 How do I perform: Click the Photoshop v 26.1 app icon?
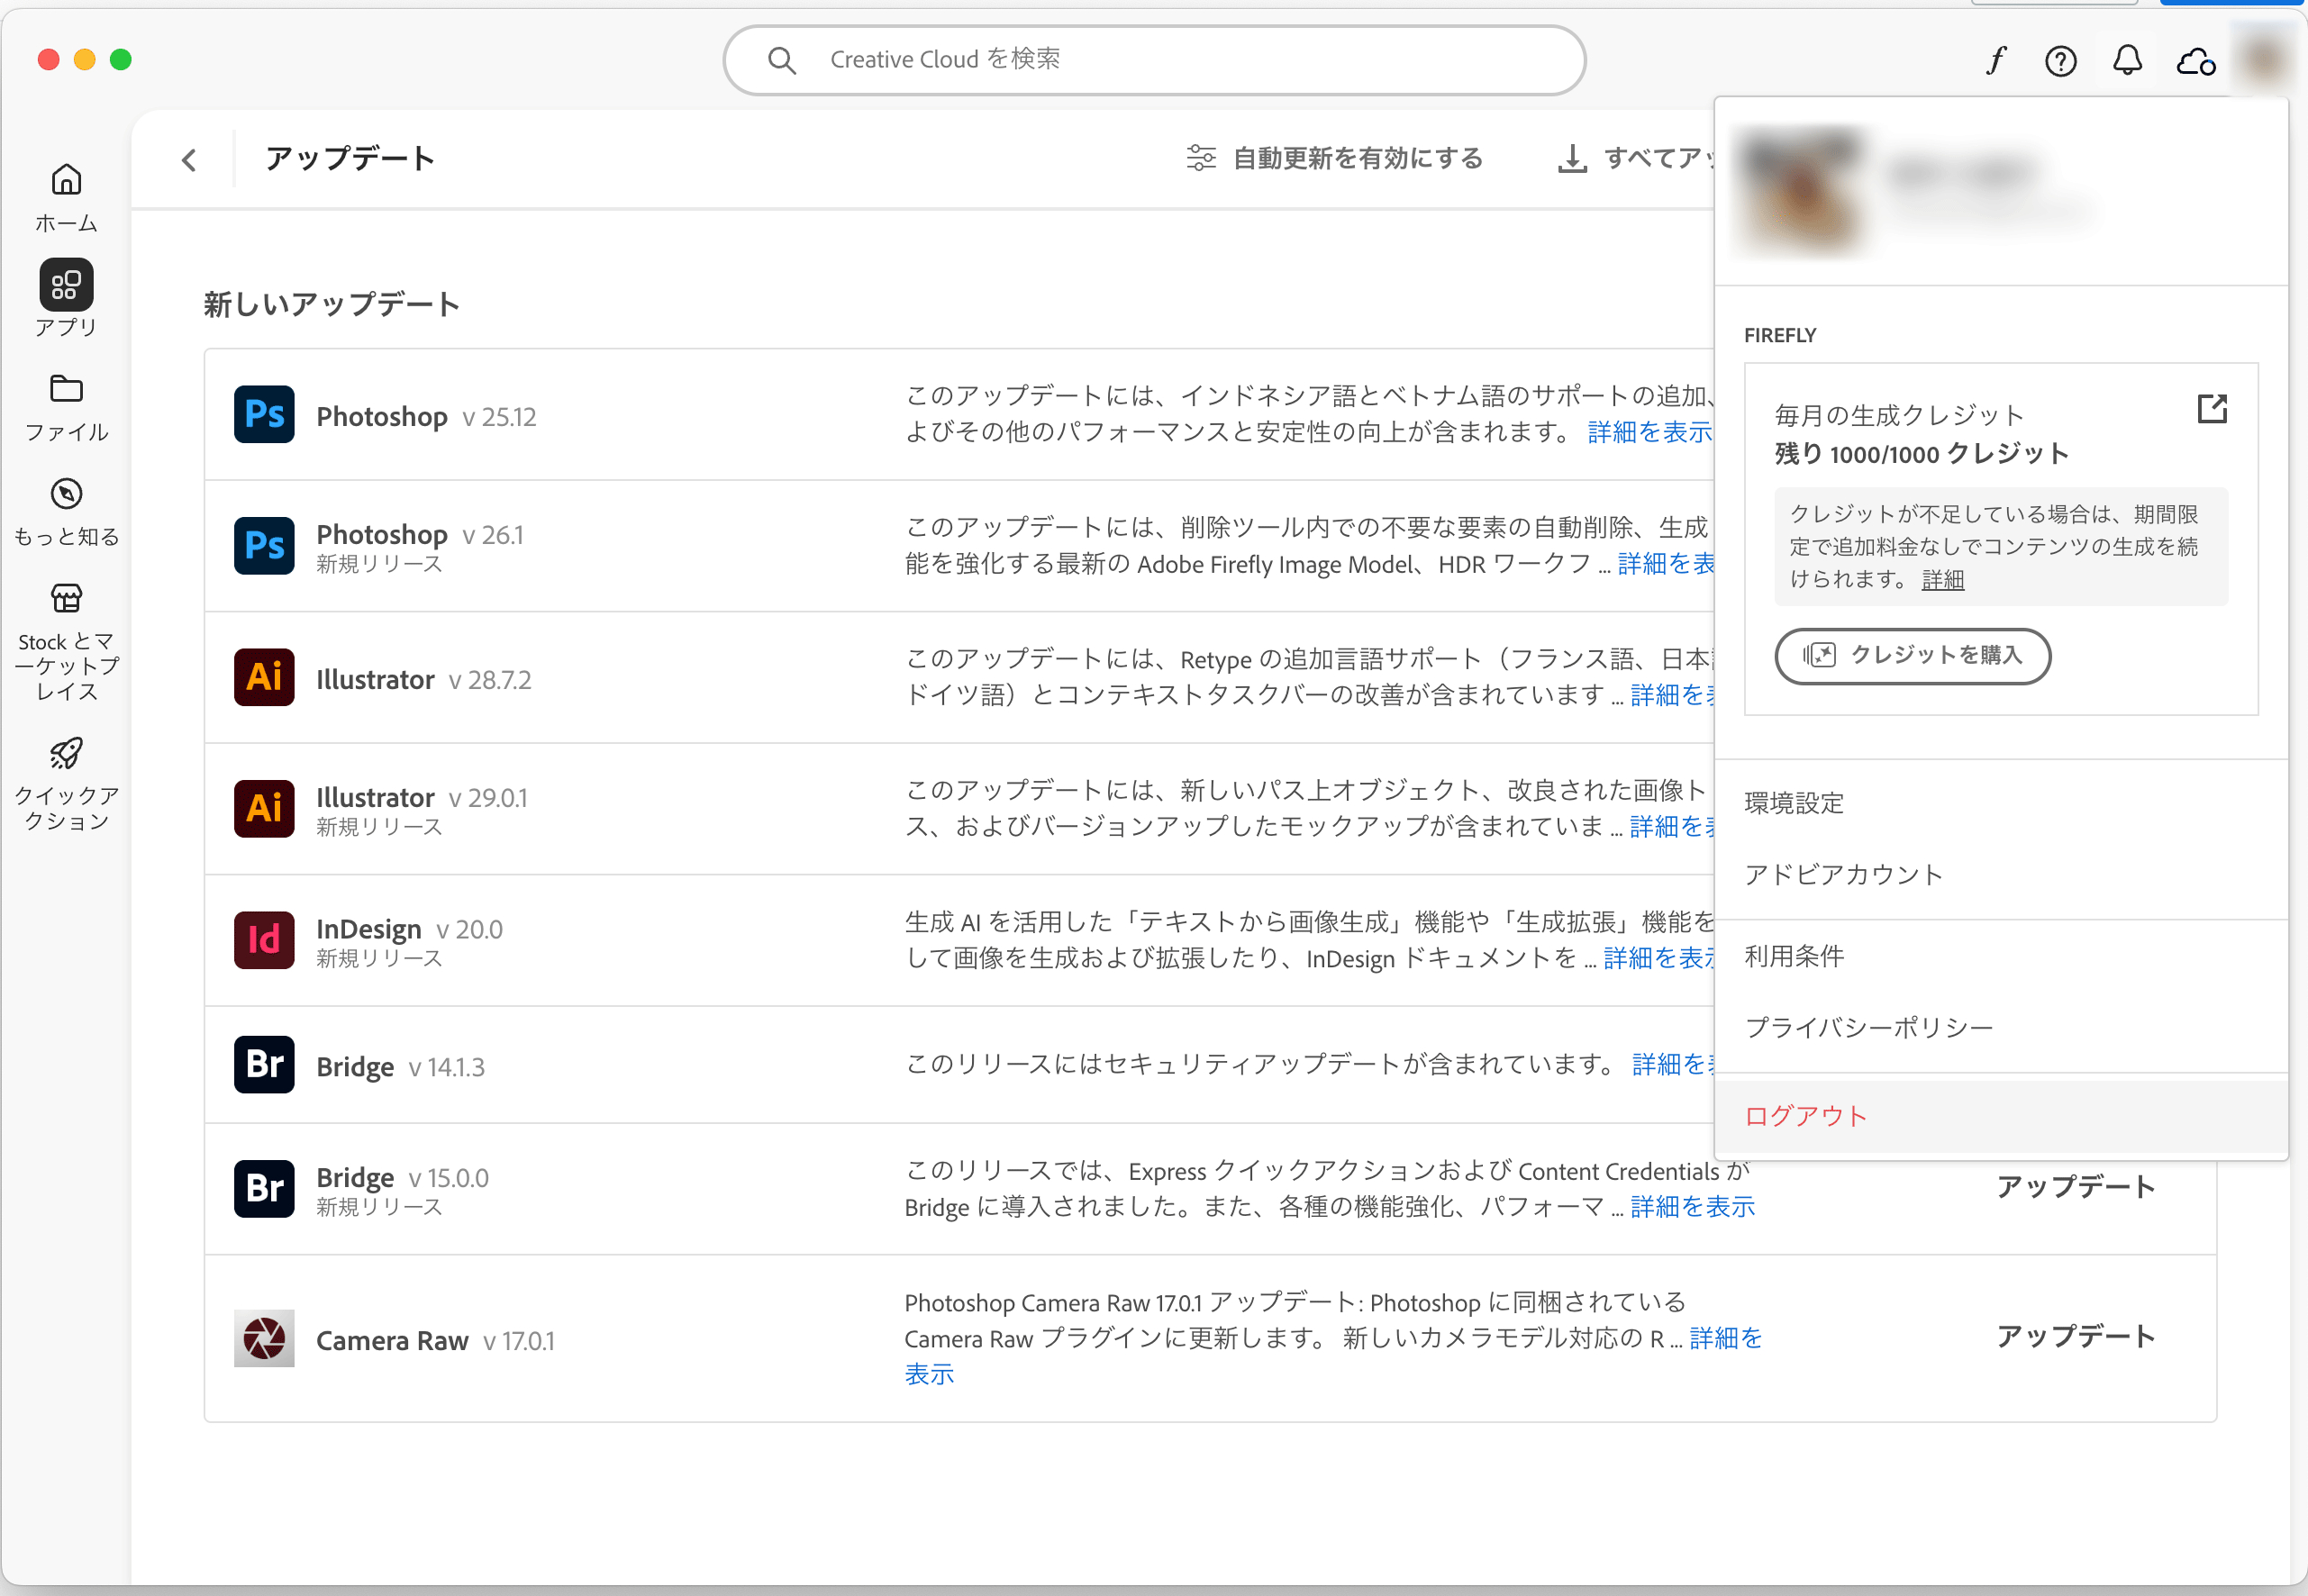pos(264,545)
